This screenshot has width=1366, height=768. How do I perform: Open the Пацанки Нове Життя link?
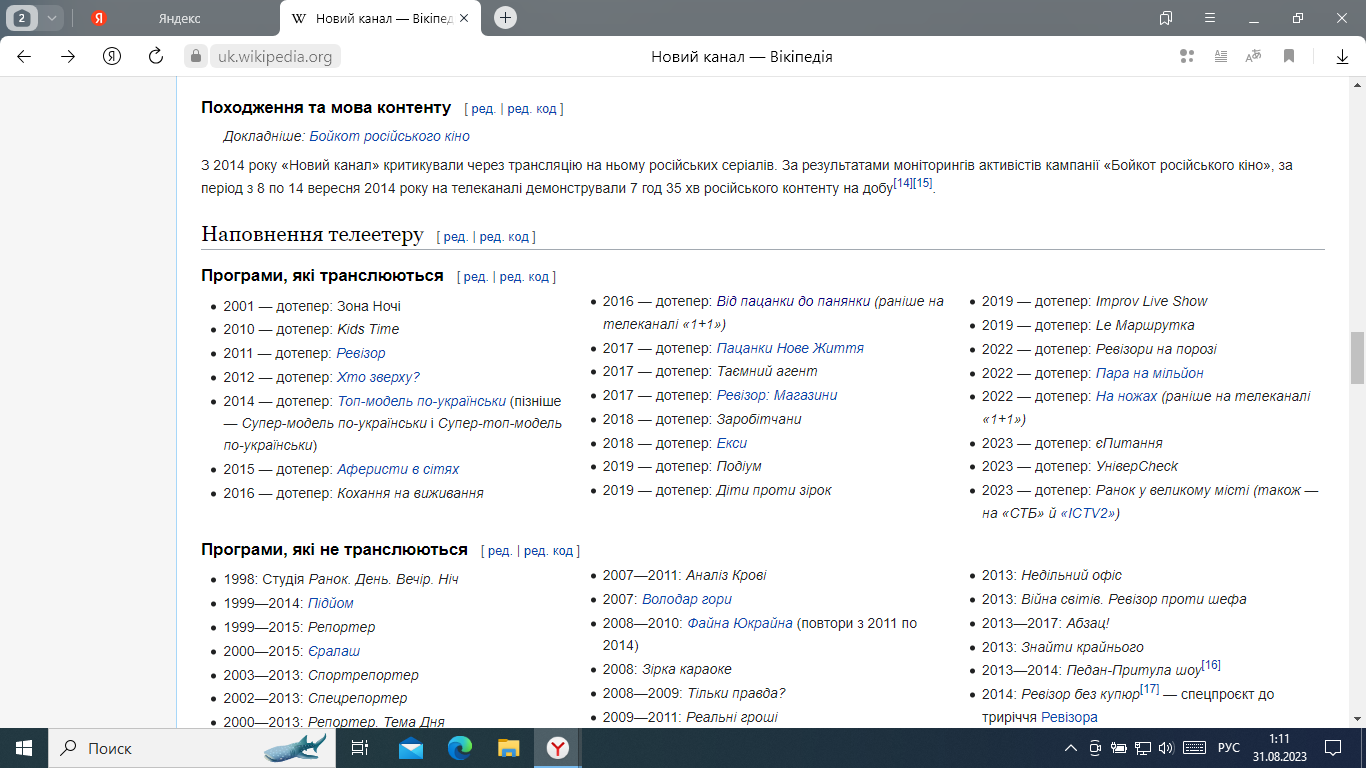coord(790,348)
